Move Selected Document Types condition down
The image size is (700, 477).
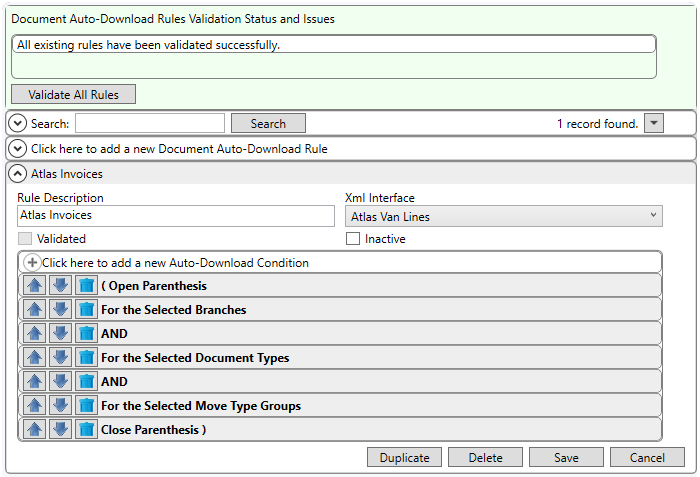point(60,357)
